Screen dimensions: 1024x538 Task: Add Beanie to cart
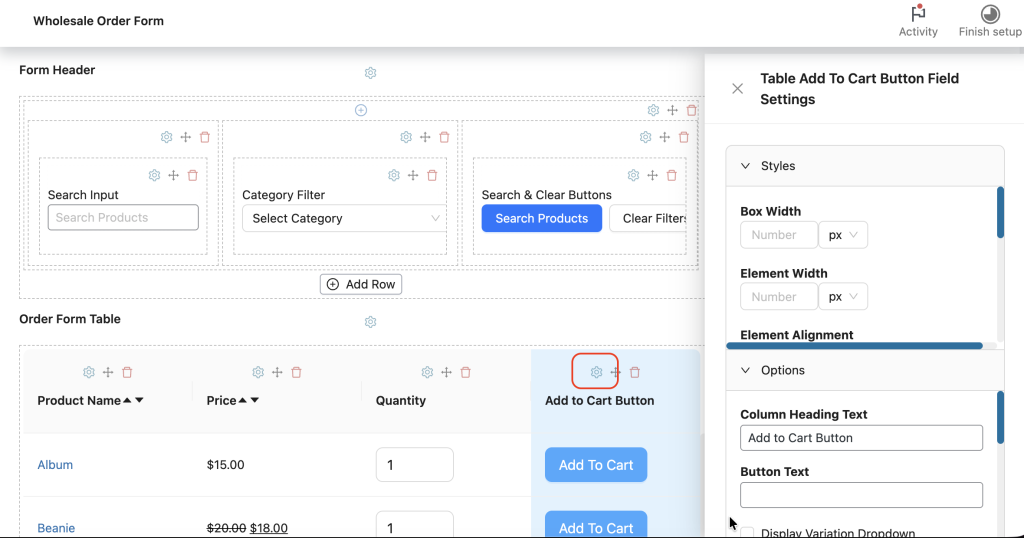point(596,524)
